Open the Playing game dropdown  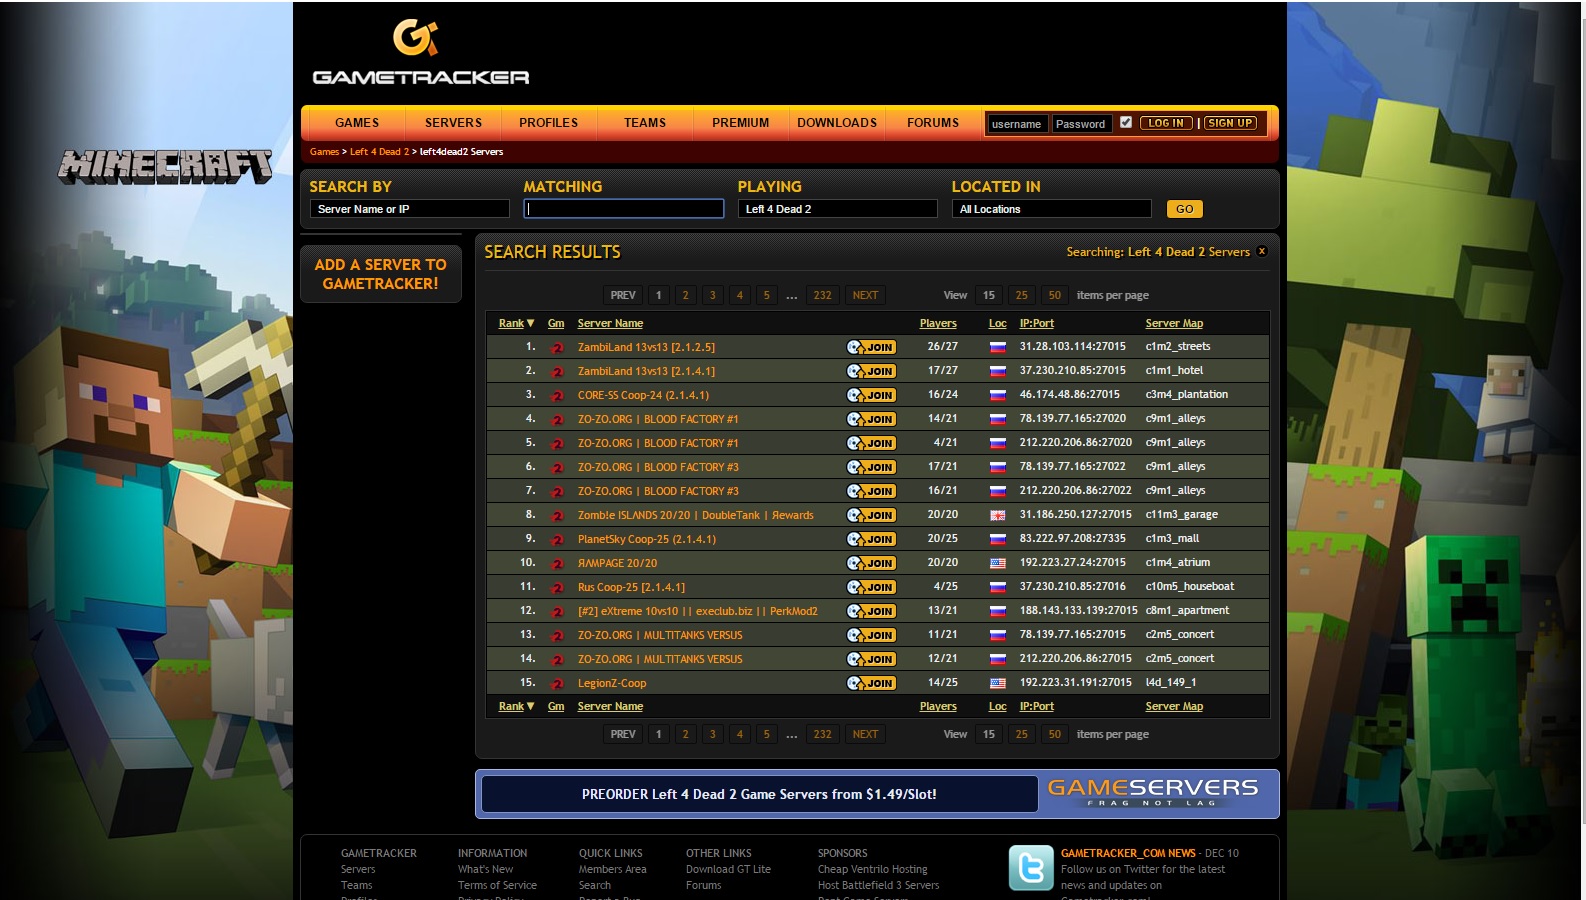click(x=838, y=209)
